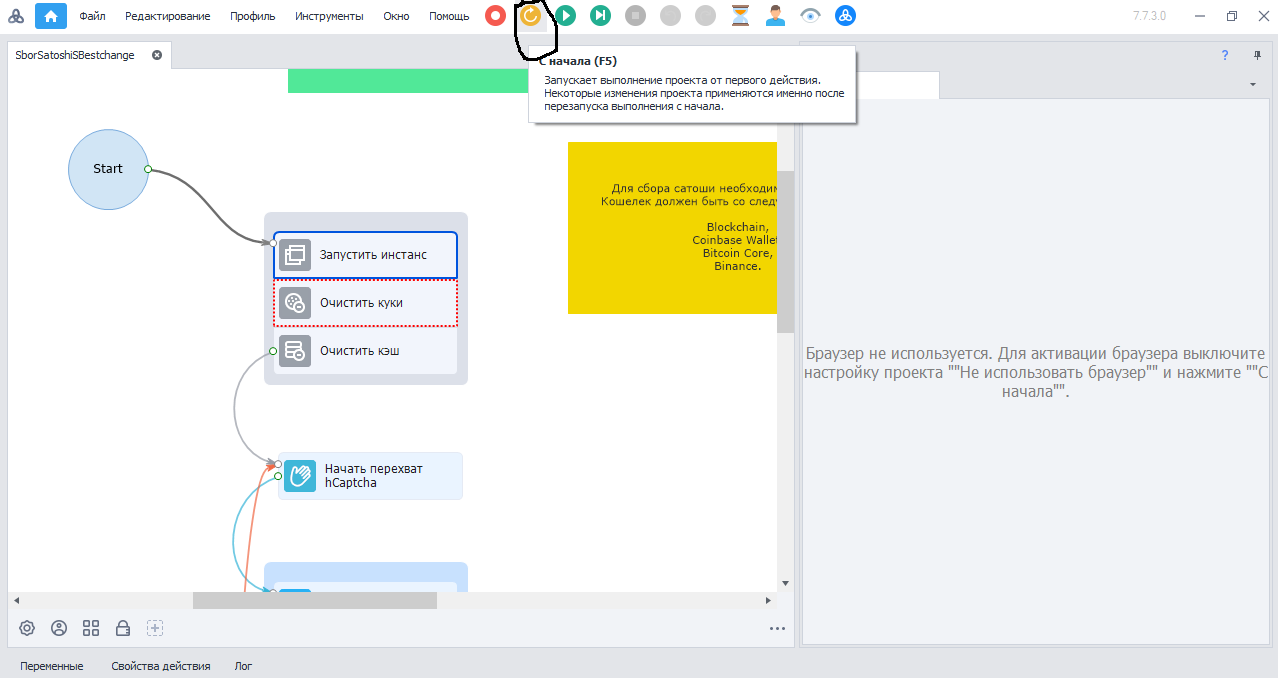
Task: Open the profile person icon in the toolbar
Action: coord(775,15)
